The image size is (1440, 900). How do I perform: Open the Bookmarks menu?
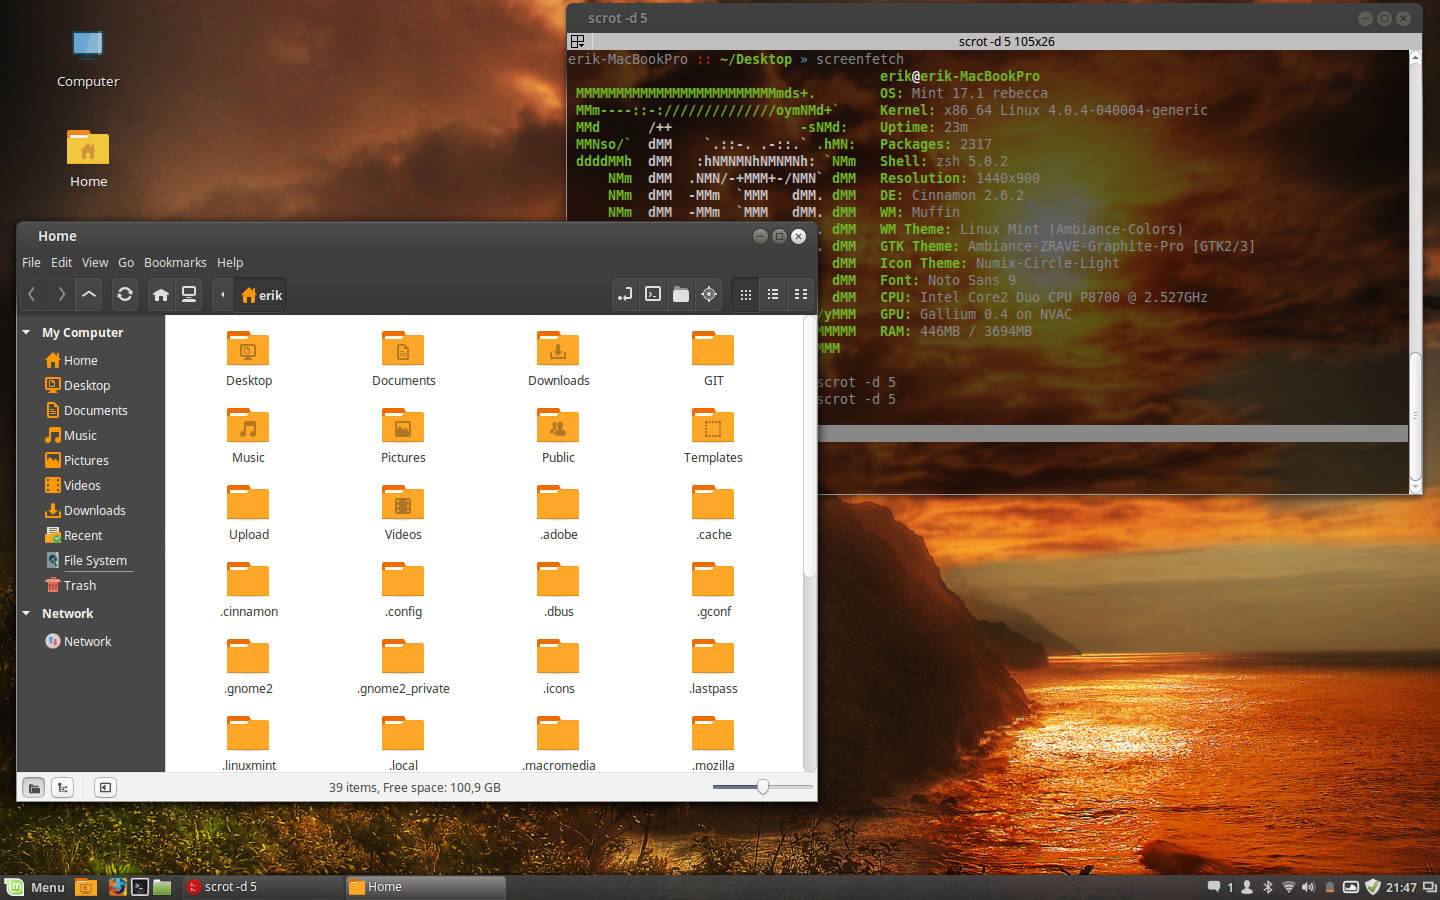[175, 262]
